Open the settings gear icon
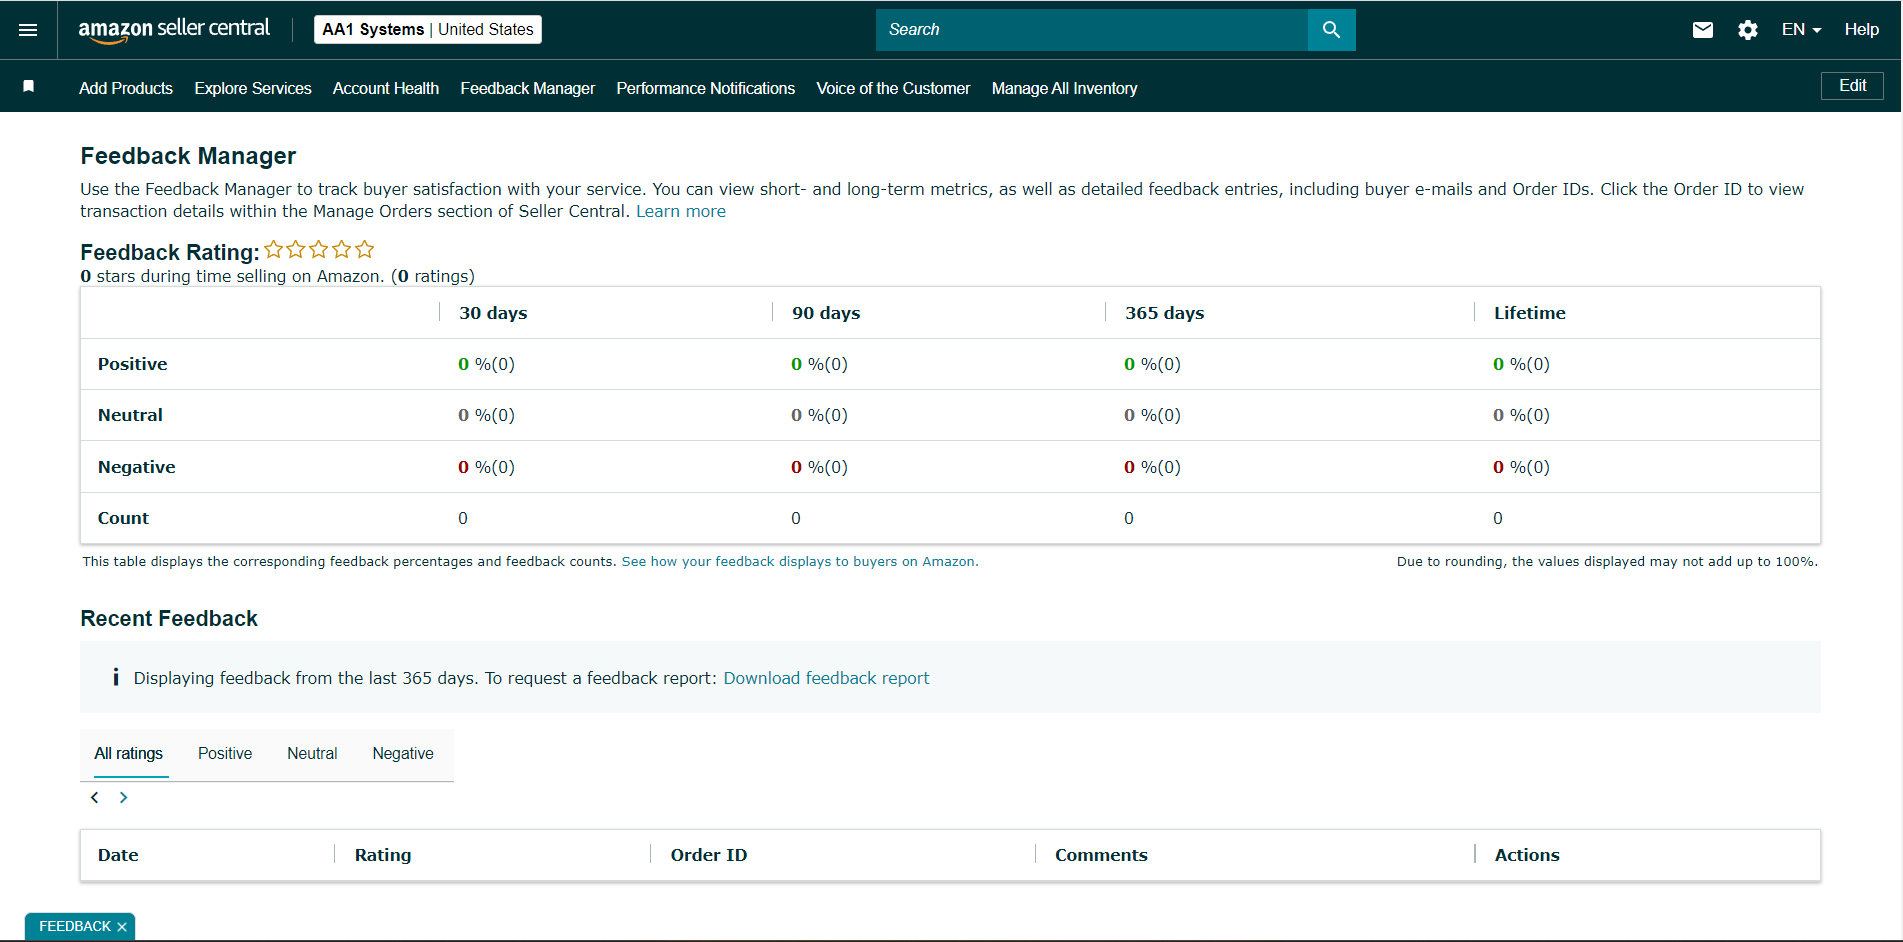The height and width of the screenshot is (942, 1903). pyautogui.click(x=1747, y=30)
